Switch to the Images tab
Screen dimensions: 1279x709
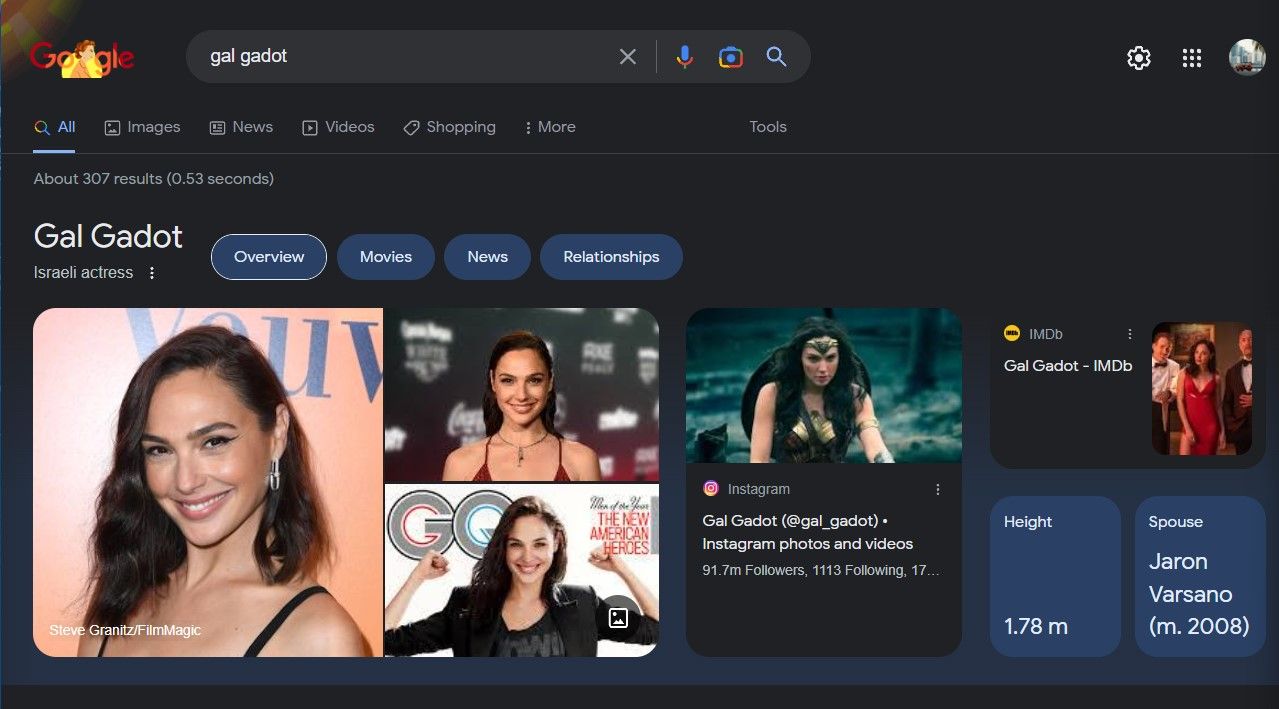(x=143, y=127)
